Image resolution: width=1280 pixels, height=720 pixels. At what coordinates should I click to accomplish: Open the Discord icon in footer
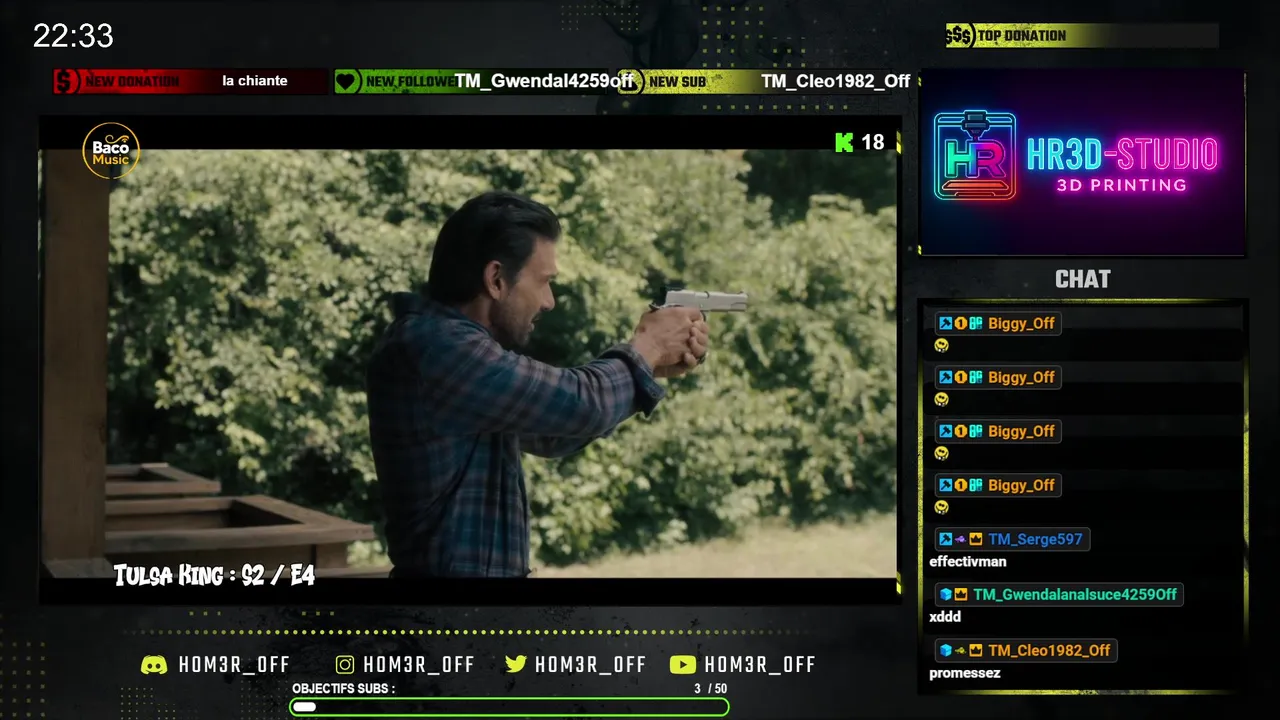click(x=154, y=665)
